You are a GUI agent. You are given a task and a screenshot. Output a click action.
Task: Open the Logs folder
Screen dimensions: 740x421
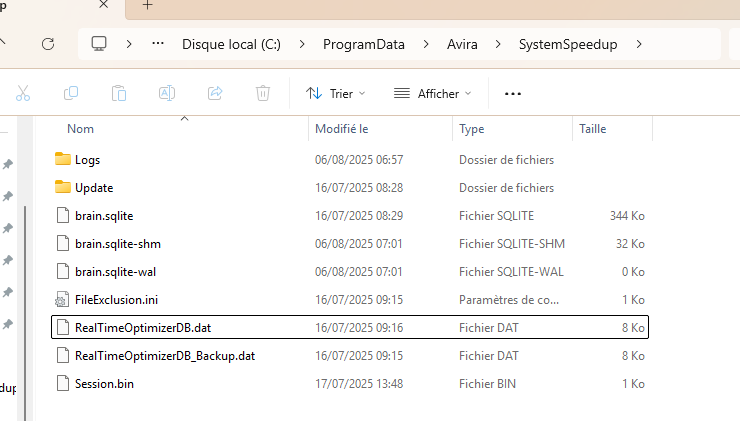point(87,160)
